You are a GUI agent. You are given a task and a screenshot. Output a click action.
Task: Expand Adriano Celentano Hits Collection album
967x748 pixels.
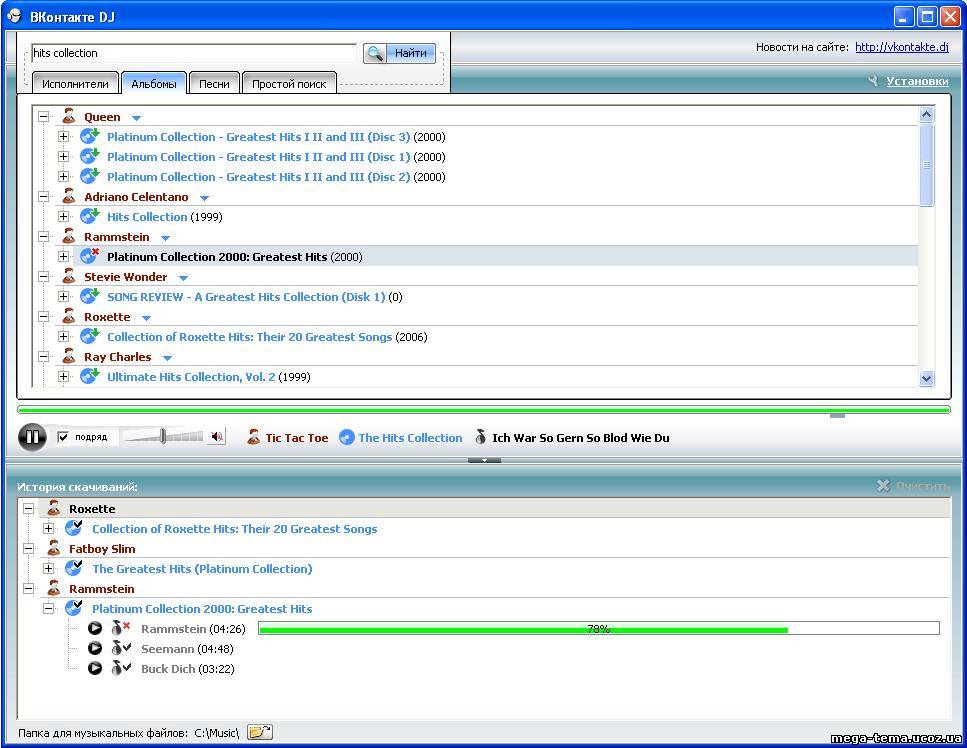(64, 216)
